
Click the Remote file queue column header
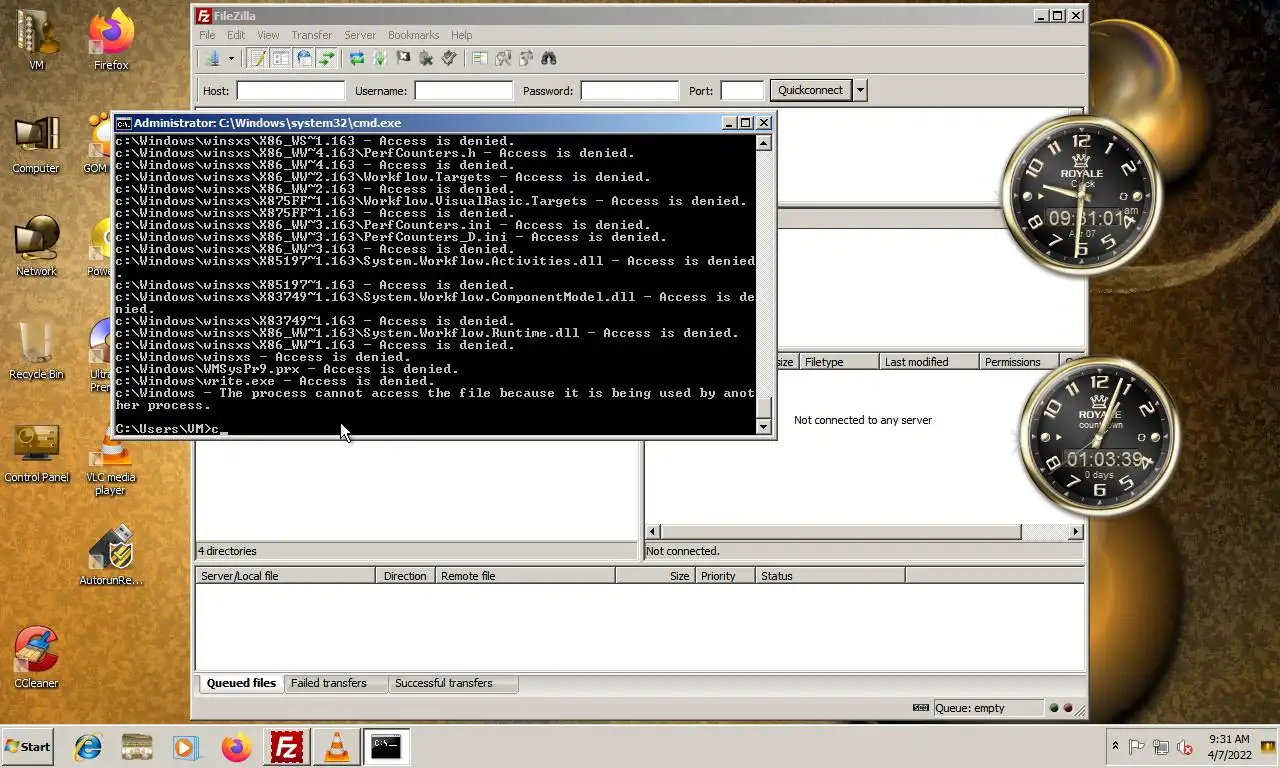(x=525, y=576)
